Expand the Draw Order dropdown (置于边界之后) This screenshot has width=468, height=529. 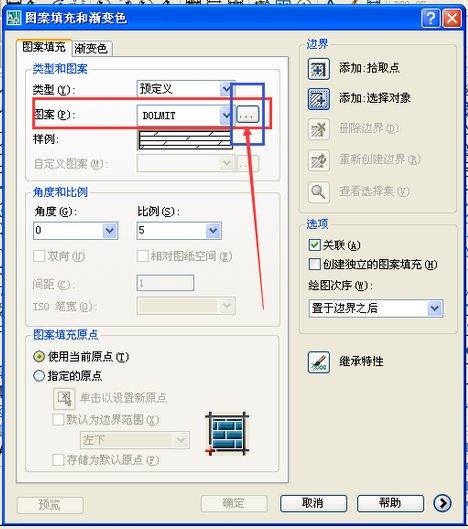pyautogui.click(x=376, y=308)
